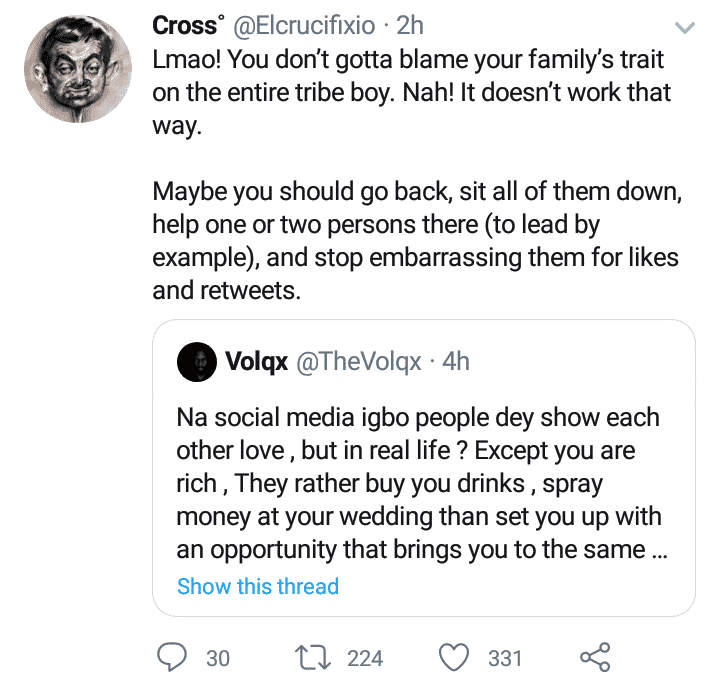Like the tweet with the heart icon
Viewport: 720px width, 689px height.
(x=455, y=657)
